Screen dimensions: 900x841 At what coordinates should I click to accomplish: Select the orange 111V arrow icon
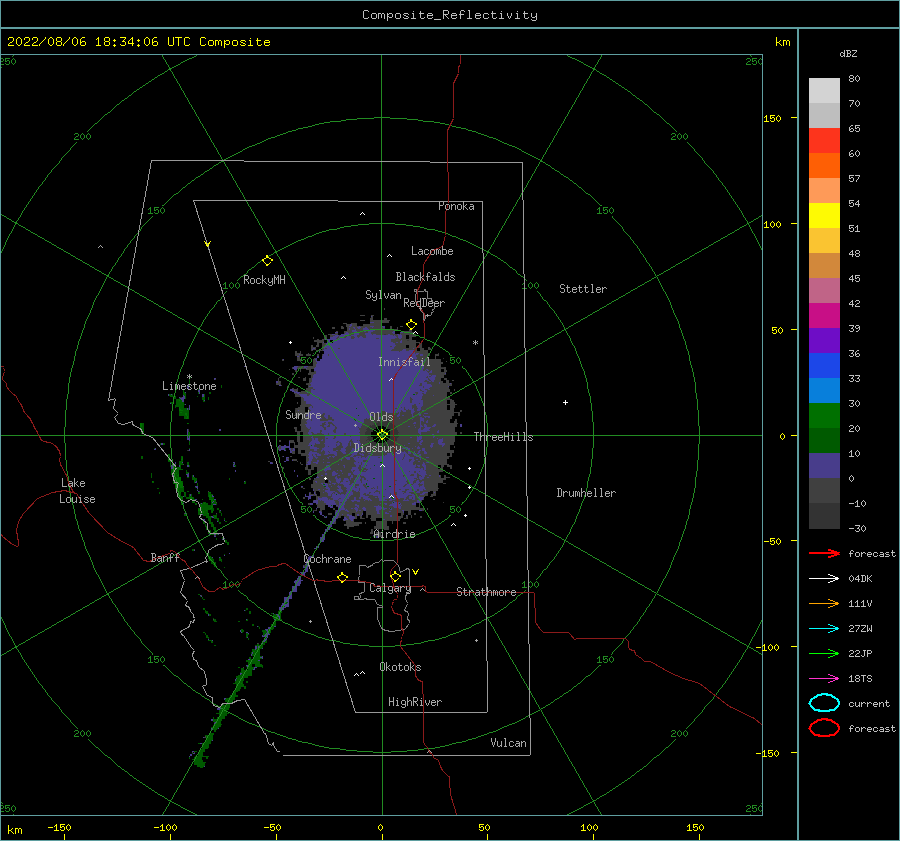(x=824, y=603)
